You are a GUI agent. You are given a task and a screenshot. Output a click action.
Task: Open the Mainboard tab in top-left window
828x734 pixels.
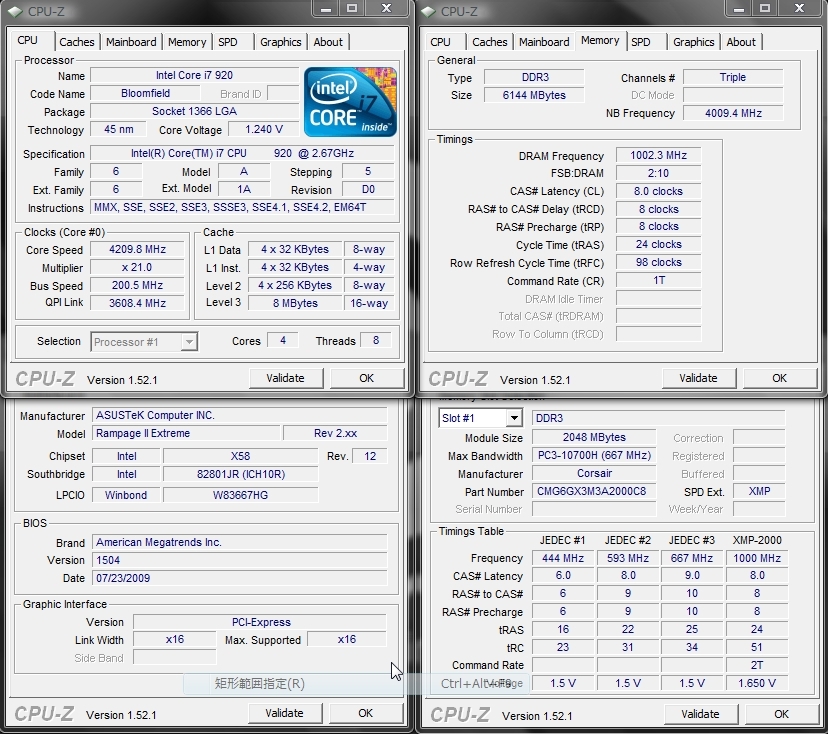pyautogui.click(x=131, y=42)
